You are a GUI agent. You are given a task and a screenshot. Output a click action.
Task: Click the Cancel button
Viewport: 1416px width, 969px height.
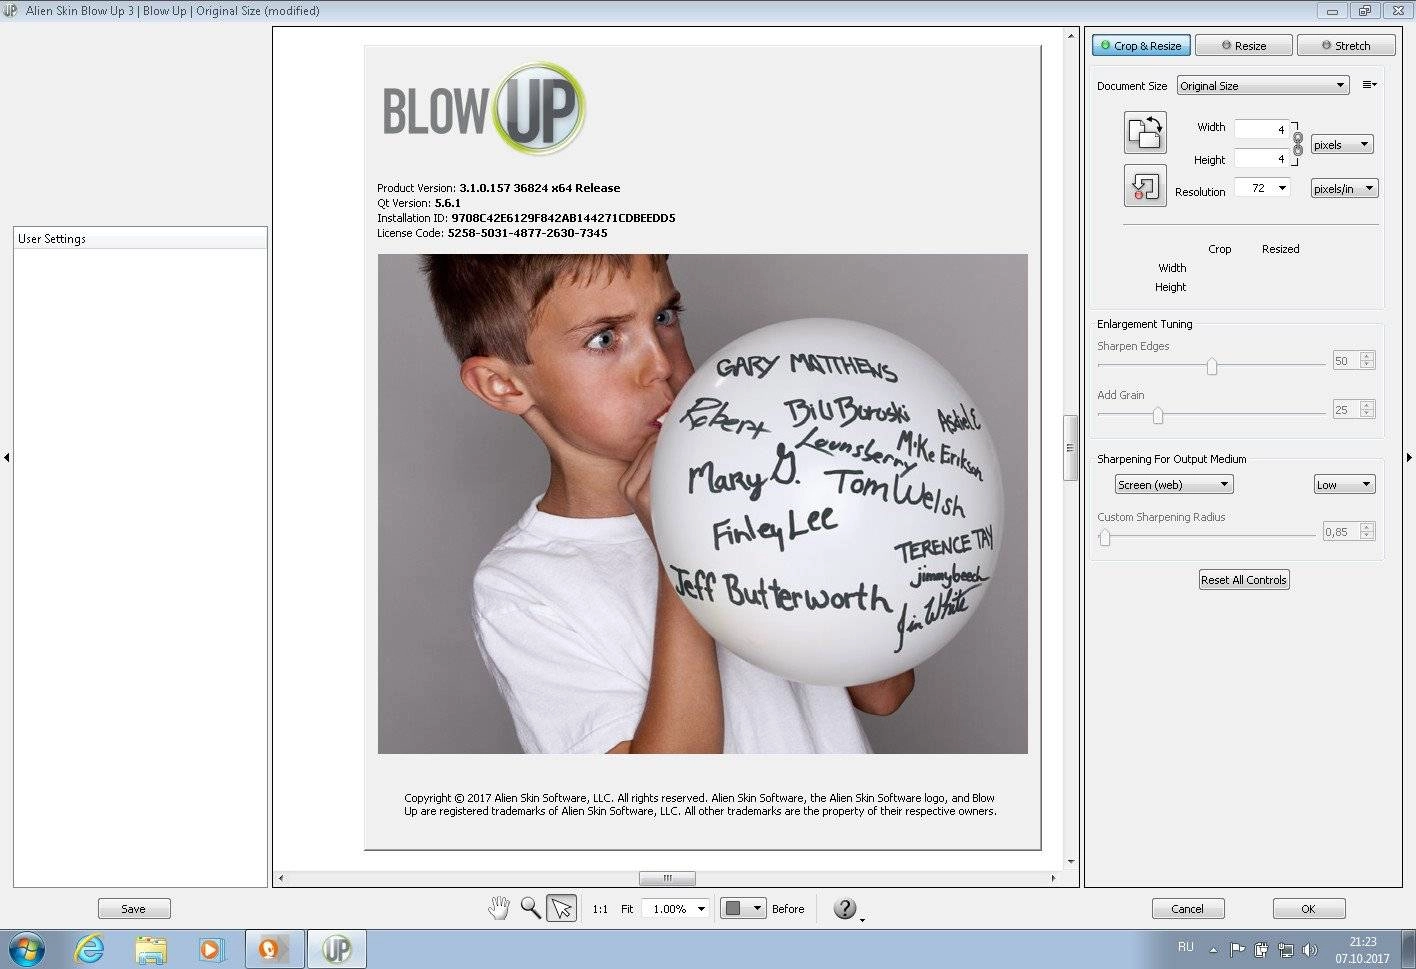(1187, 908)
